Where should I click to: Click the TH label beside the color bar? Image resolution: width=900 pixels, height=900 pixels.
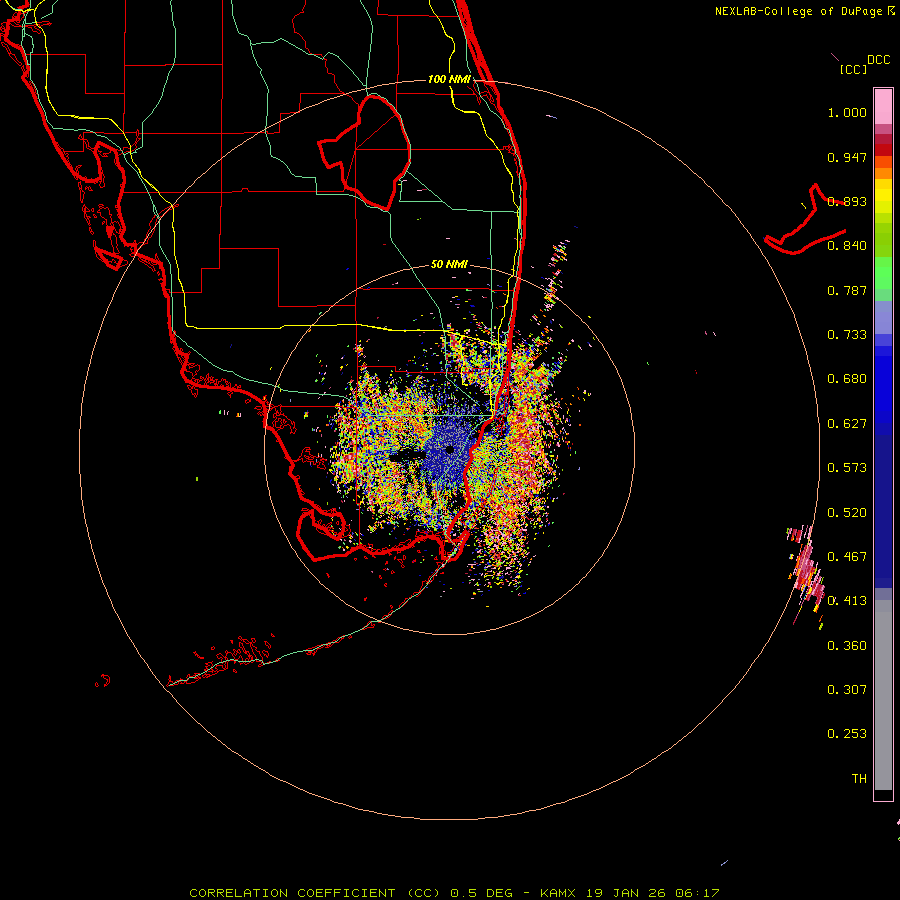[859, 779]
